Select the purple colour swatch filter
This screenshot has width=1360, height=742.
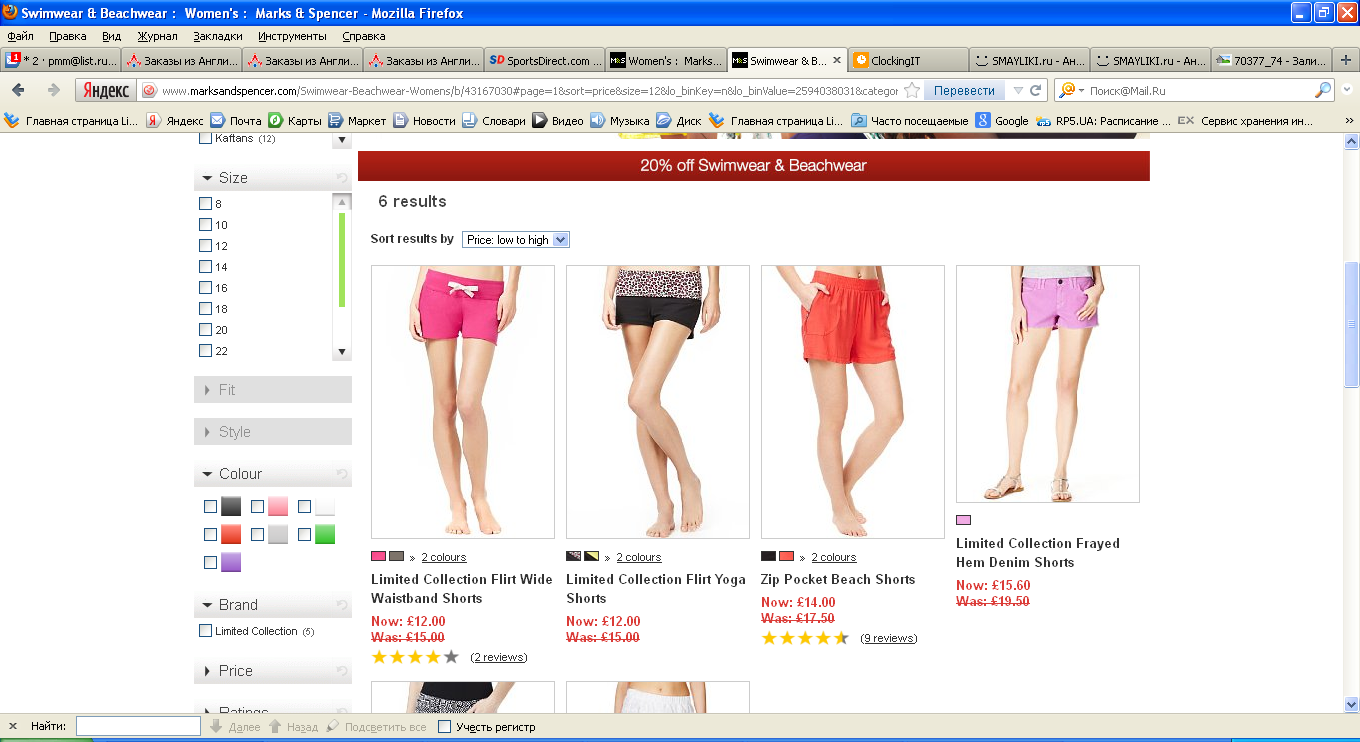tap(231, 562)
